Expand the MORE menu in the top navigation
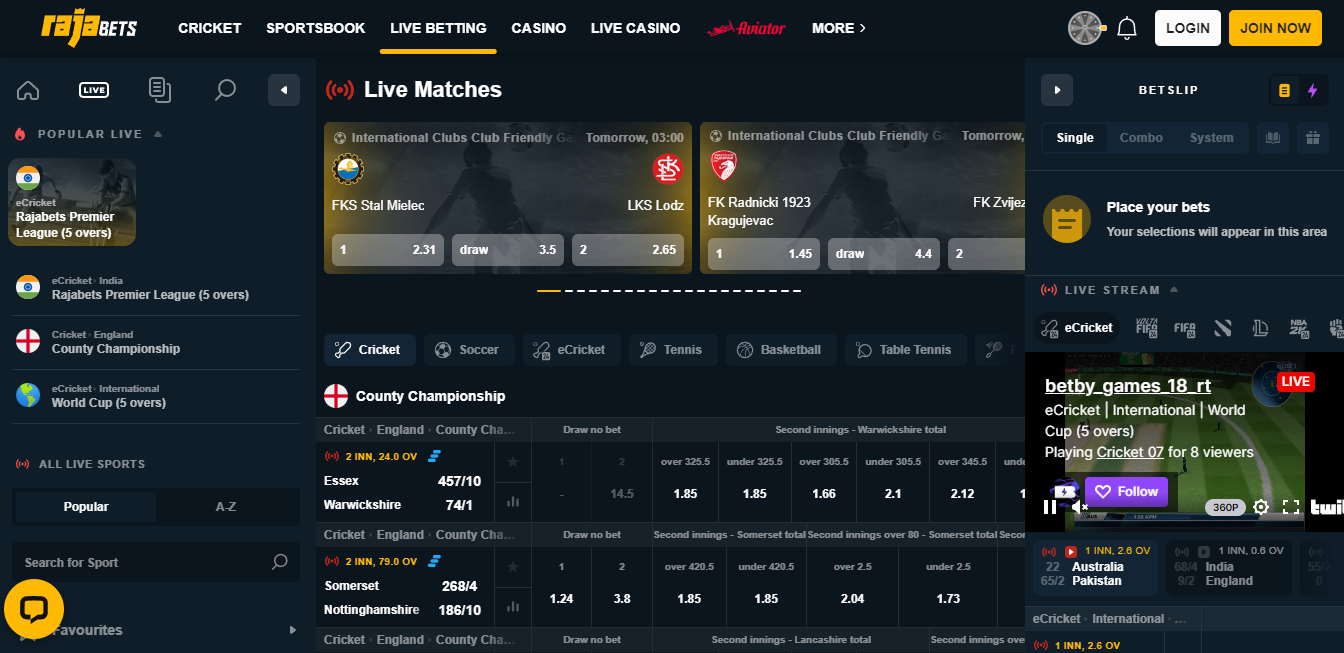This screenshot has width=1344, height=653. 839,28
